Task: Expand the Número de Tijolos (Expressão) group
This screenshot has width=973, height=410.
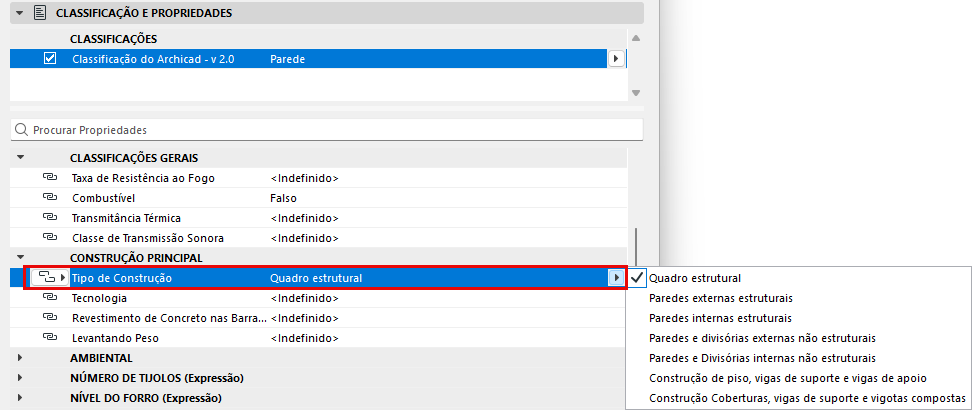Action: (x=20, y=378)
